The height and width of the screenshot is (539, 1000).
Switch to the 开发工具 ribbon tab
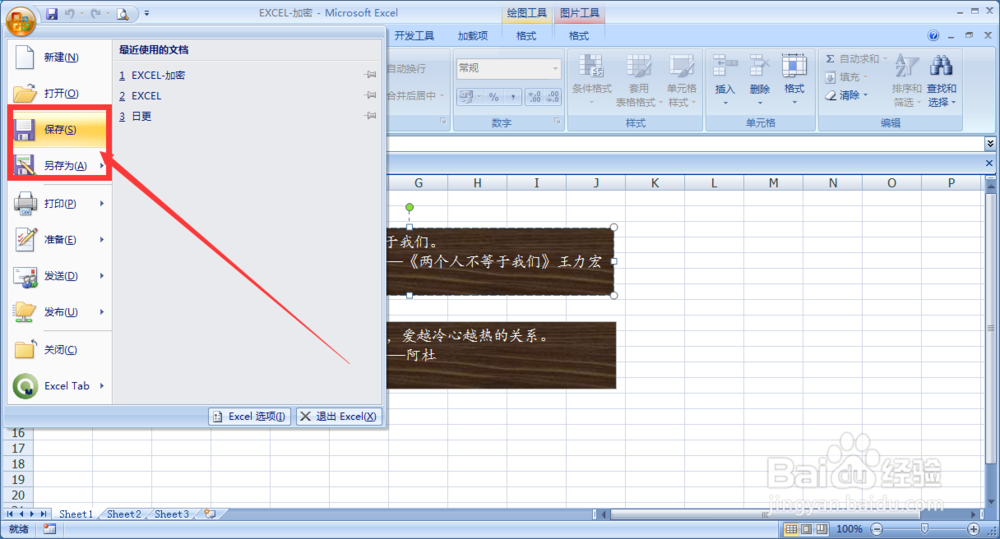coord(414,36)
